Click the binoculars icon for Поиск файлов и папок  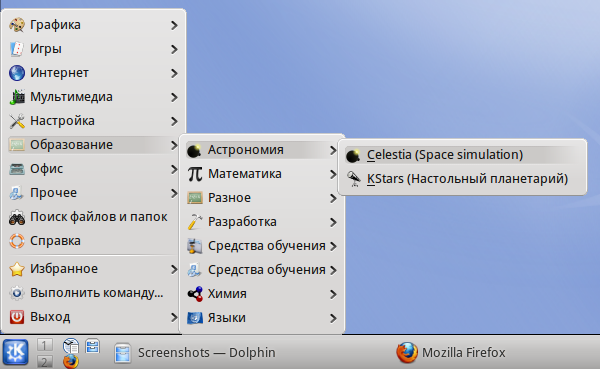(17, 217)
